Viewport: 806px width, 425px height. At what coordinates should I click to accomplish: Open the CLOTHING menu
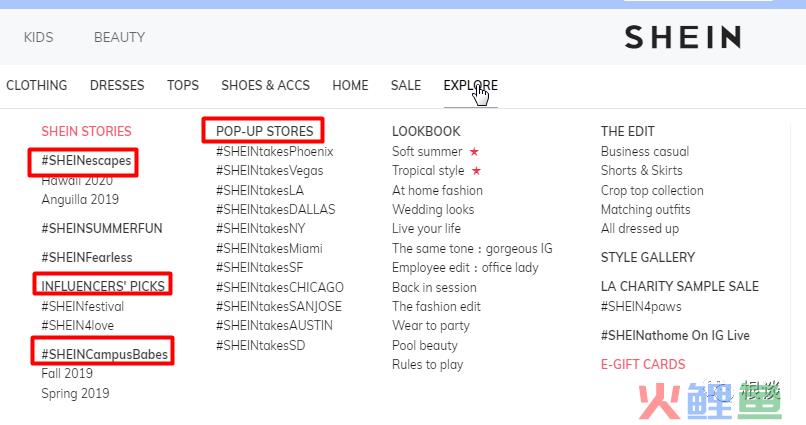tap(36, 85)
